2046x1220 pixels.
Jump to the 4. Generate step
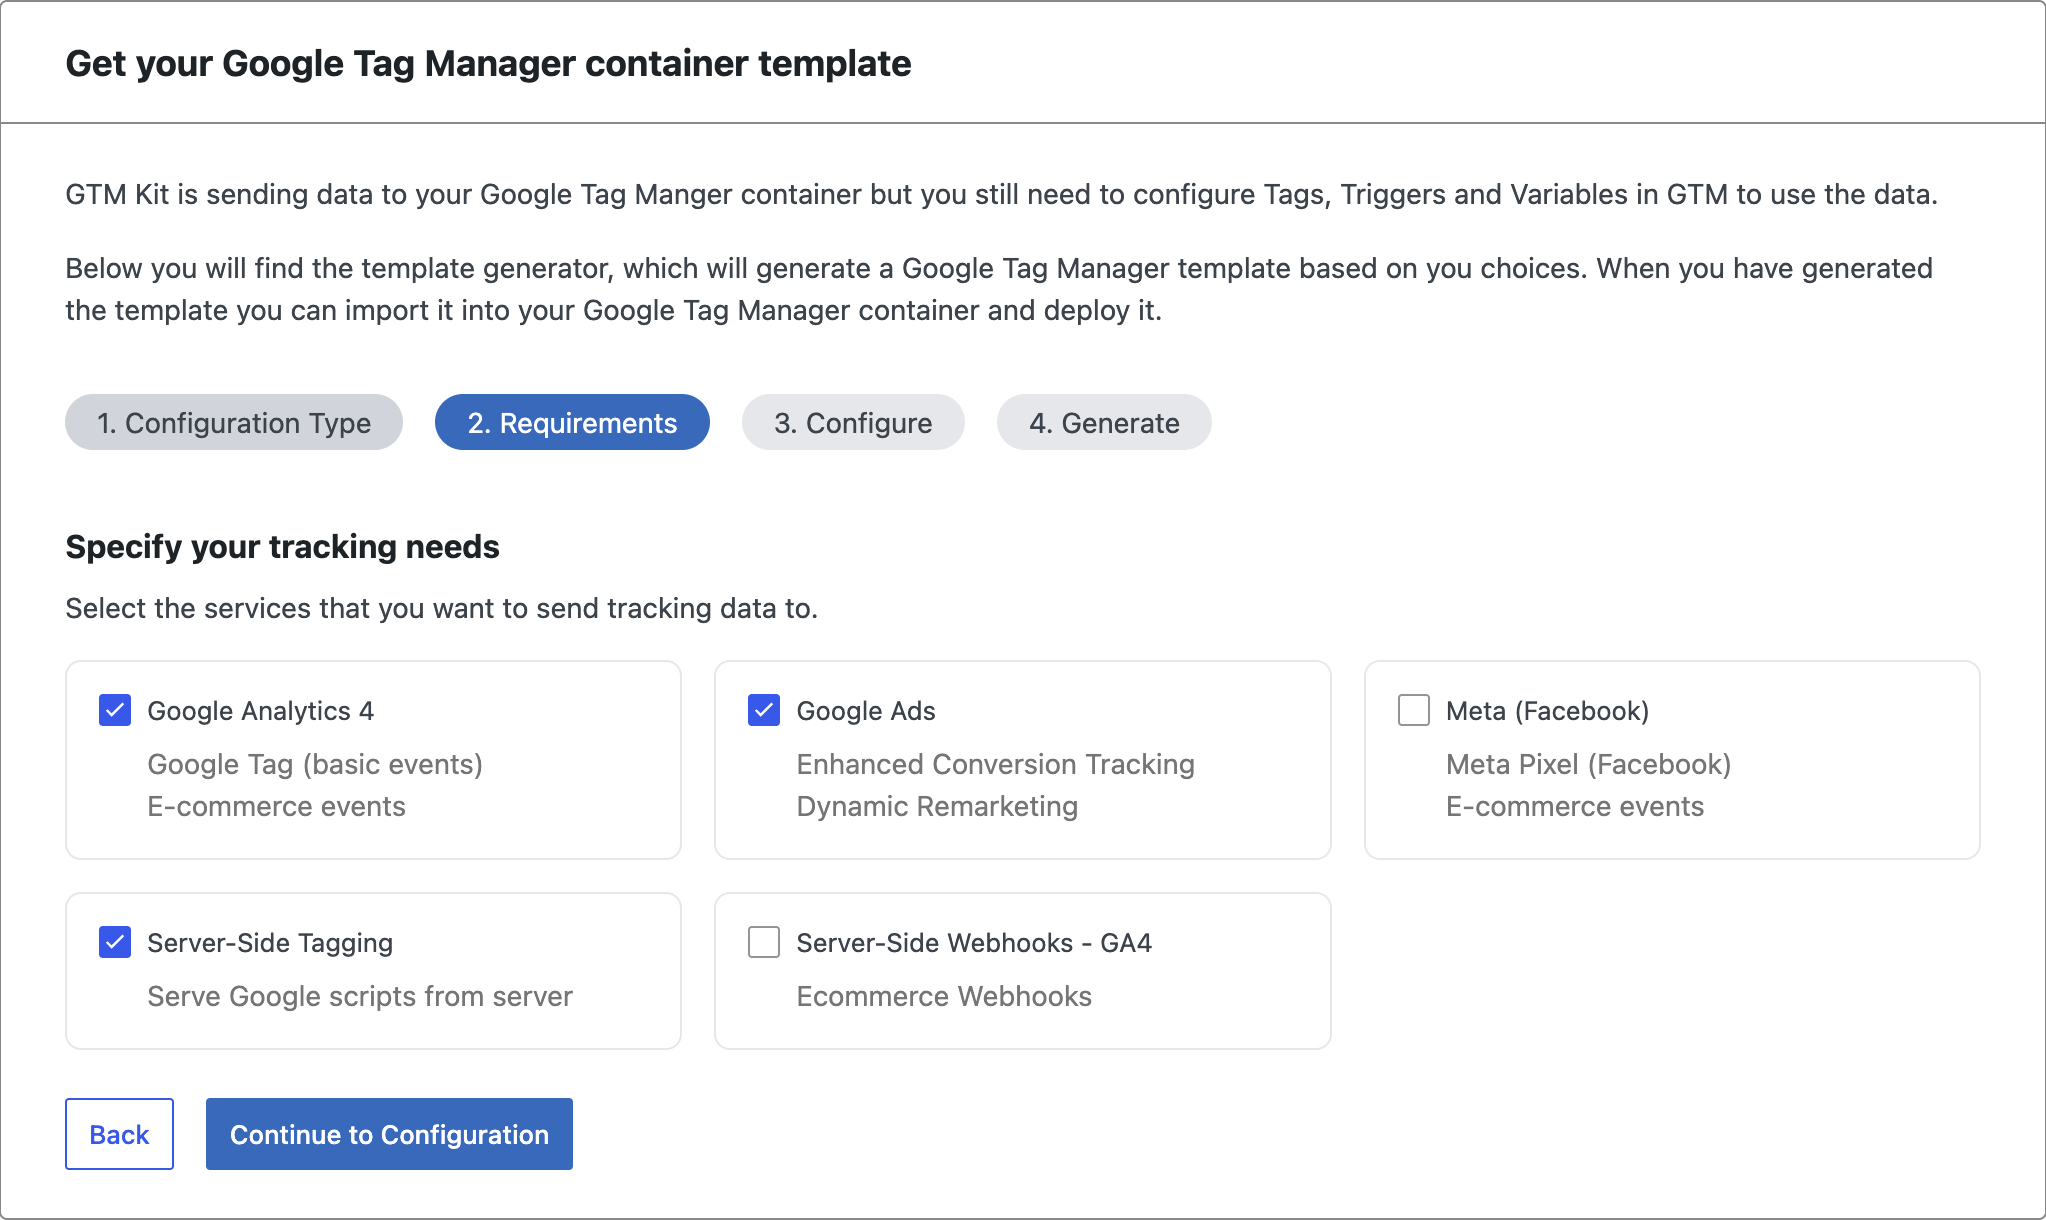(x=1104, y=422)
